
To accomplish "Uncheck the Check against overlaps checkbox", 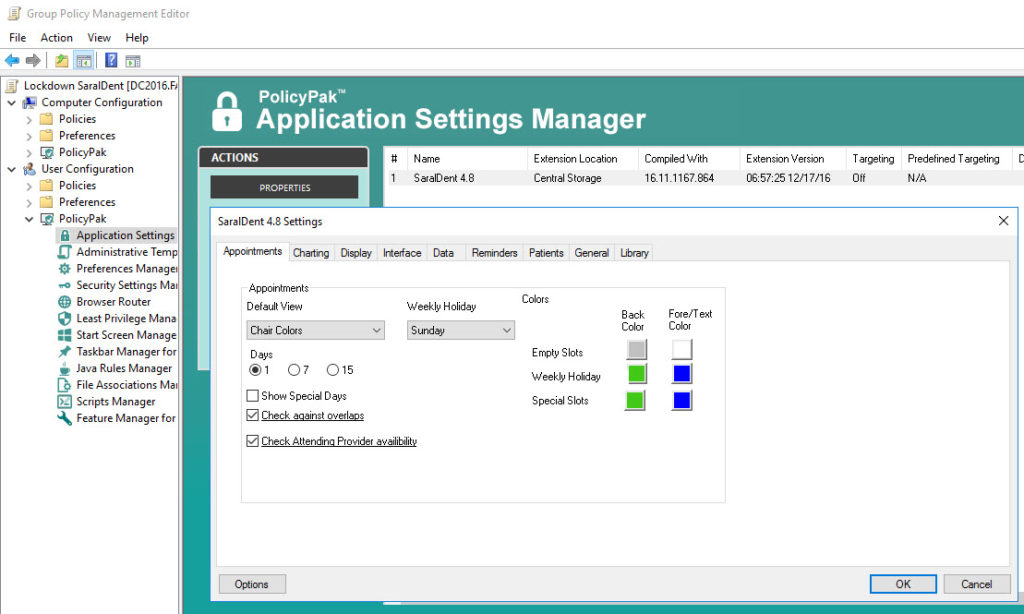I will point(253,415).
